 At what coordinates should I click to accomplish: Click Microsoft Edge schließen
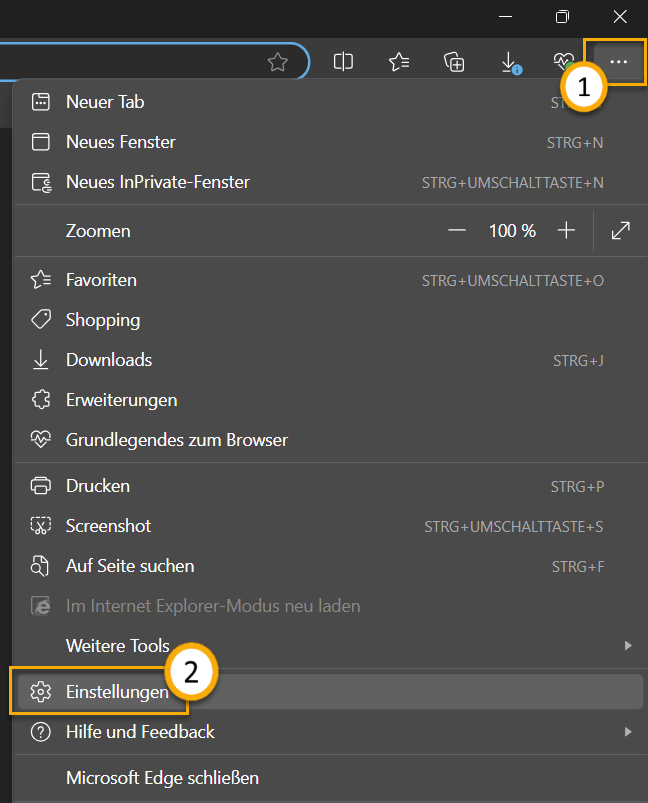tap(162, 777)
